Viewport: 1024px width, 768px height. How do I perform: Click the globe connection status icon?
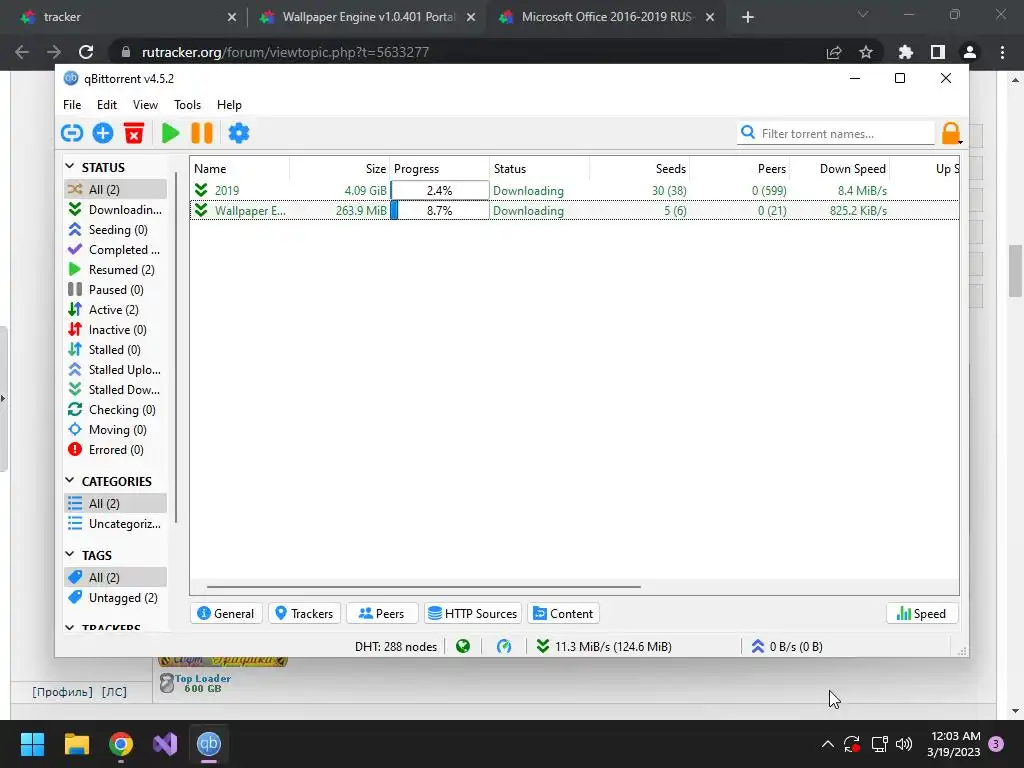pos(463,647)
